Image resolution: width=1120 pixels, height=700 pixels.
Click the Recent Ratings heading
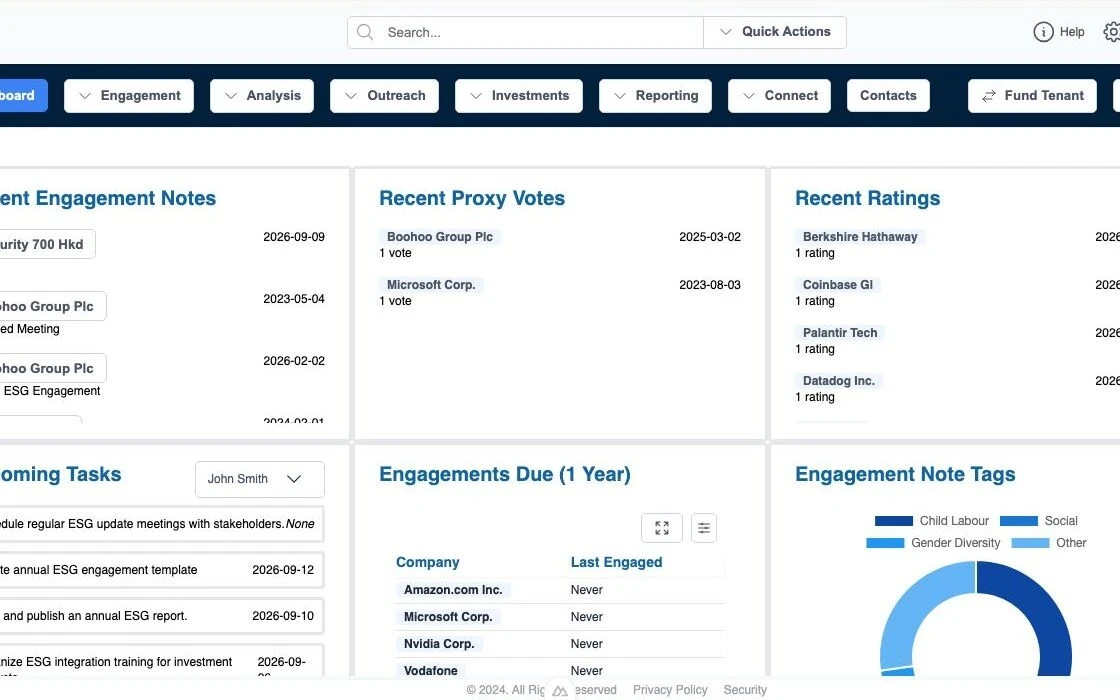(x=868, y=199)
